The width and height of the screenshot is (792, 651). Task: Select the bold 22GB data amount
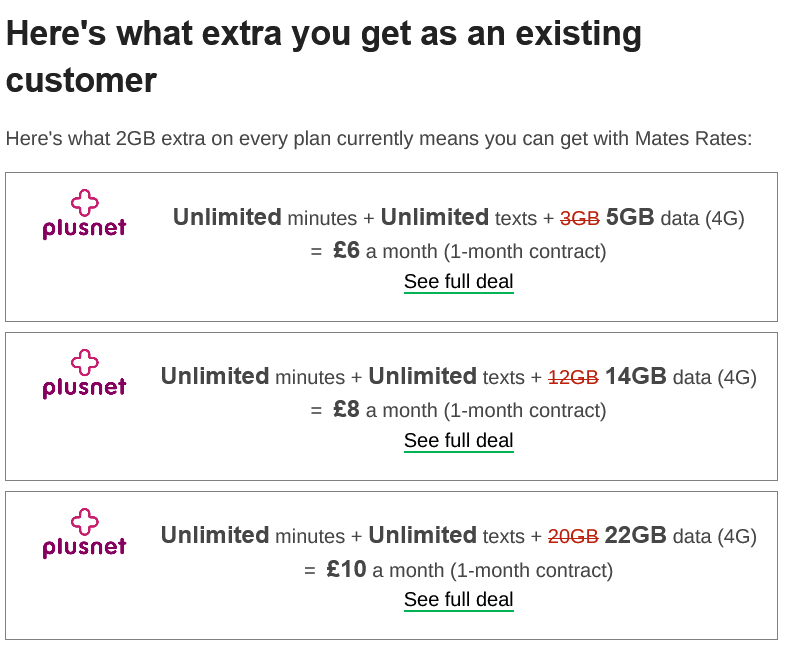pyautogui.click(x=635, y=535)
